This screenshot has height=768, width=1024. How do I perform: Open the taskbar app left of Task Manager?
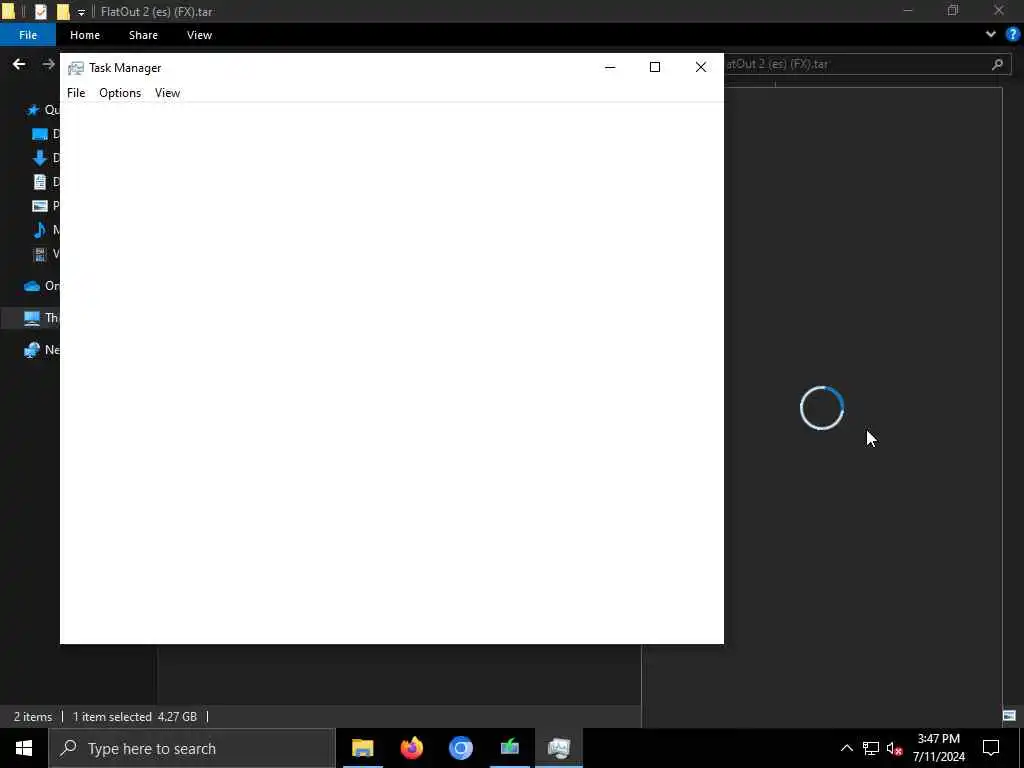(509, 748)
